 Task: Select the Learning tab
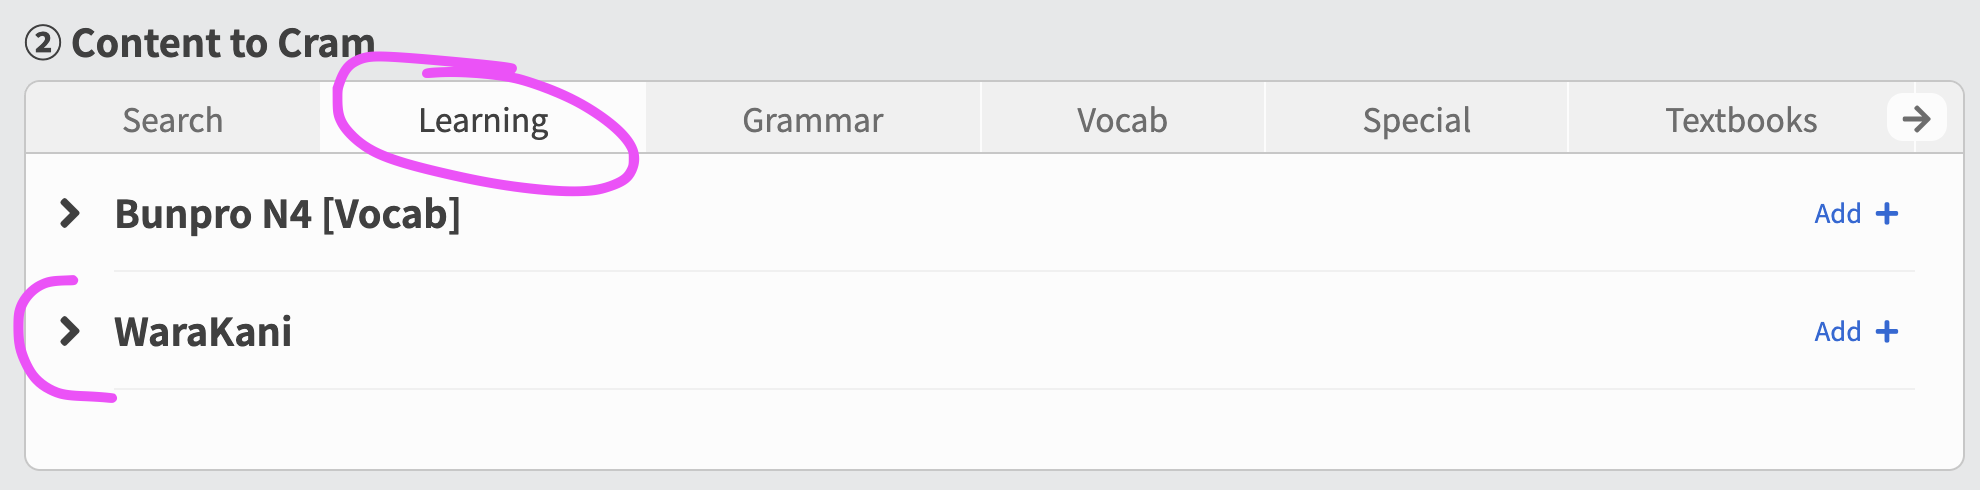(x=483, y=120)
